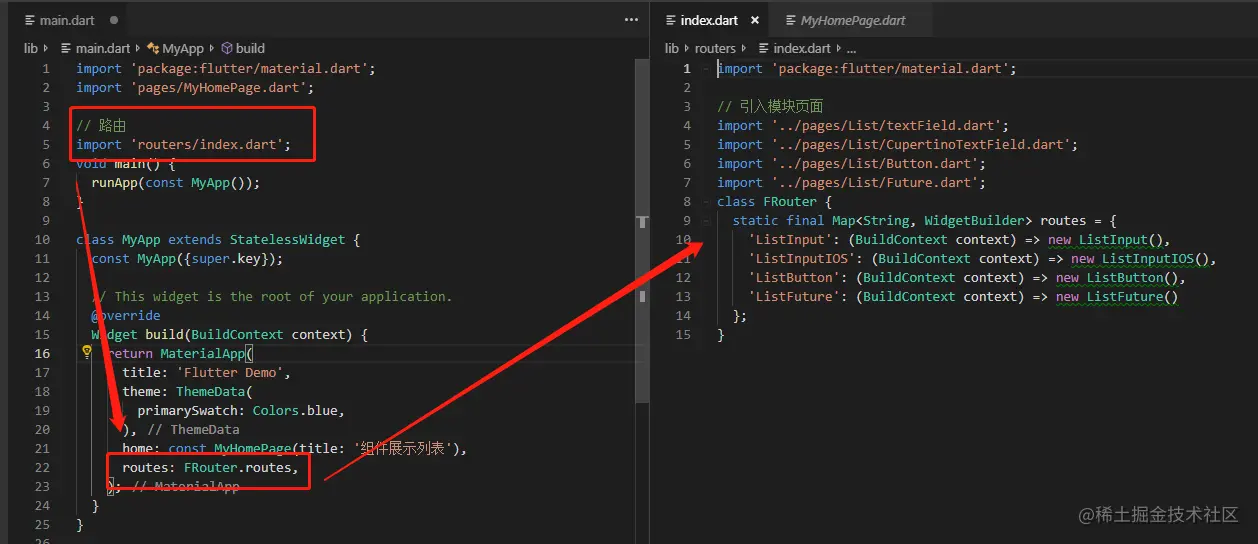
Task: Select 'lib' breadcrumb above main.dart
Action: (31, 48)
